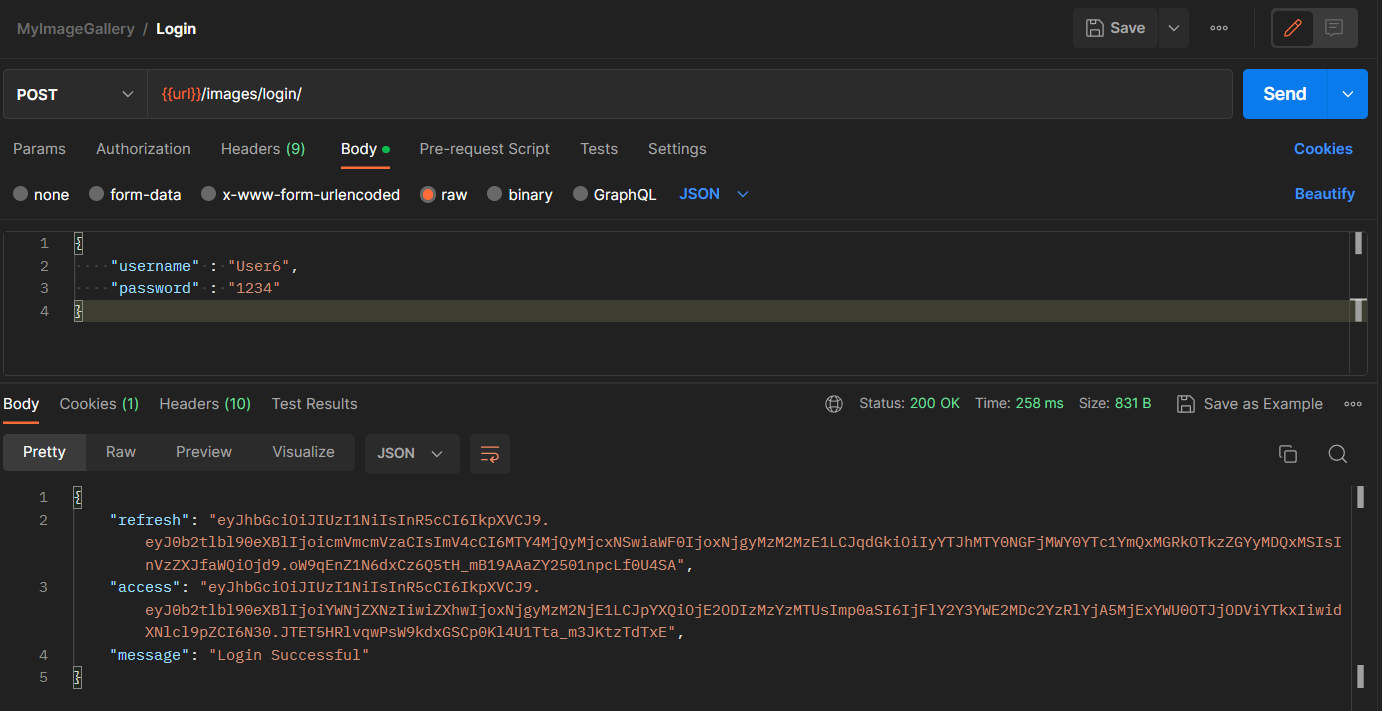Open the Tests tab
Screen dimensions: 1382x711
[x=599, y=149]
